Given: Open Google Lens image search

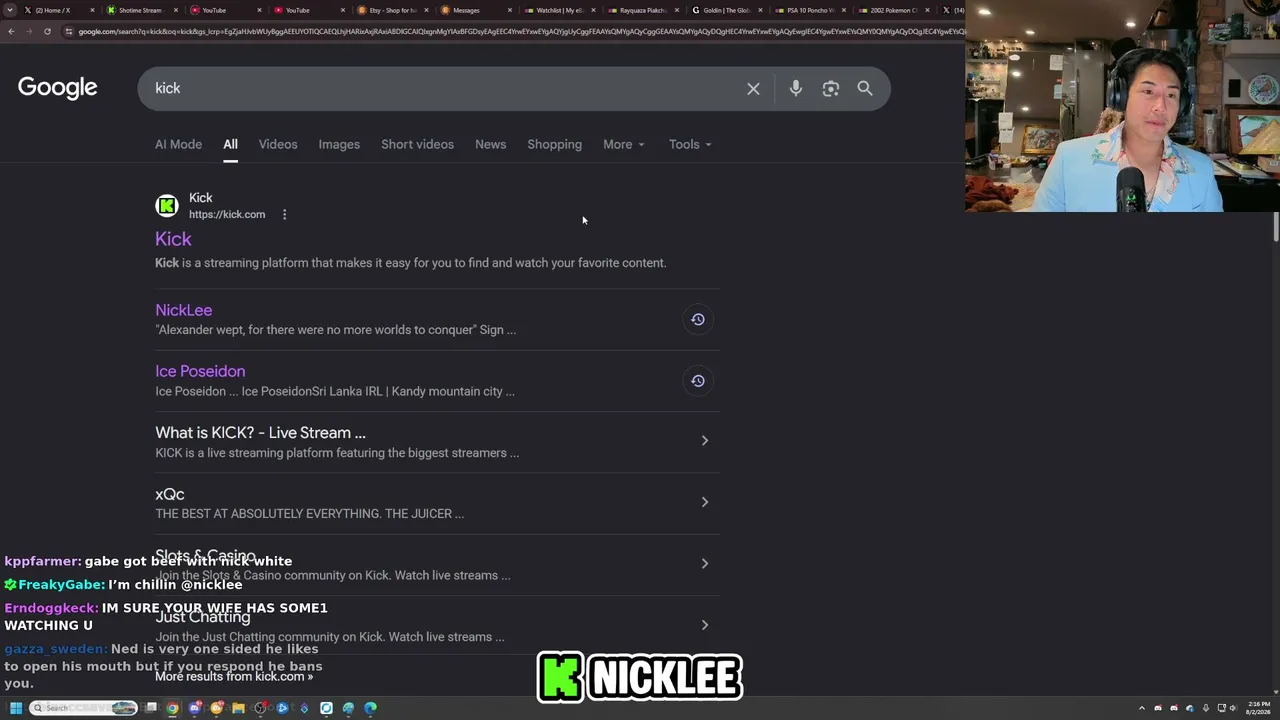Looking at the screenshot, I should [831, 88].
